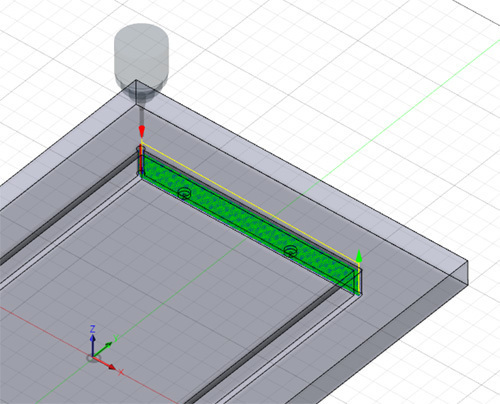Click the green Y axis arrow of the triad

pos(103,349)
